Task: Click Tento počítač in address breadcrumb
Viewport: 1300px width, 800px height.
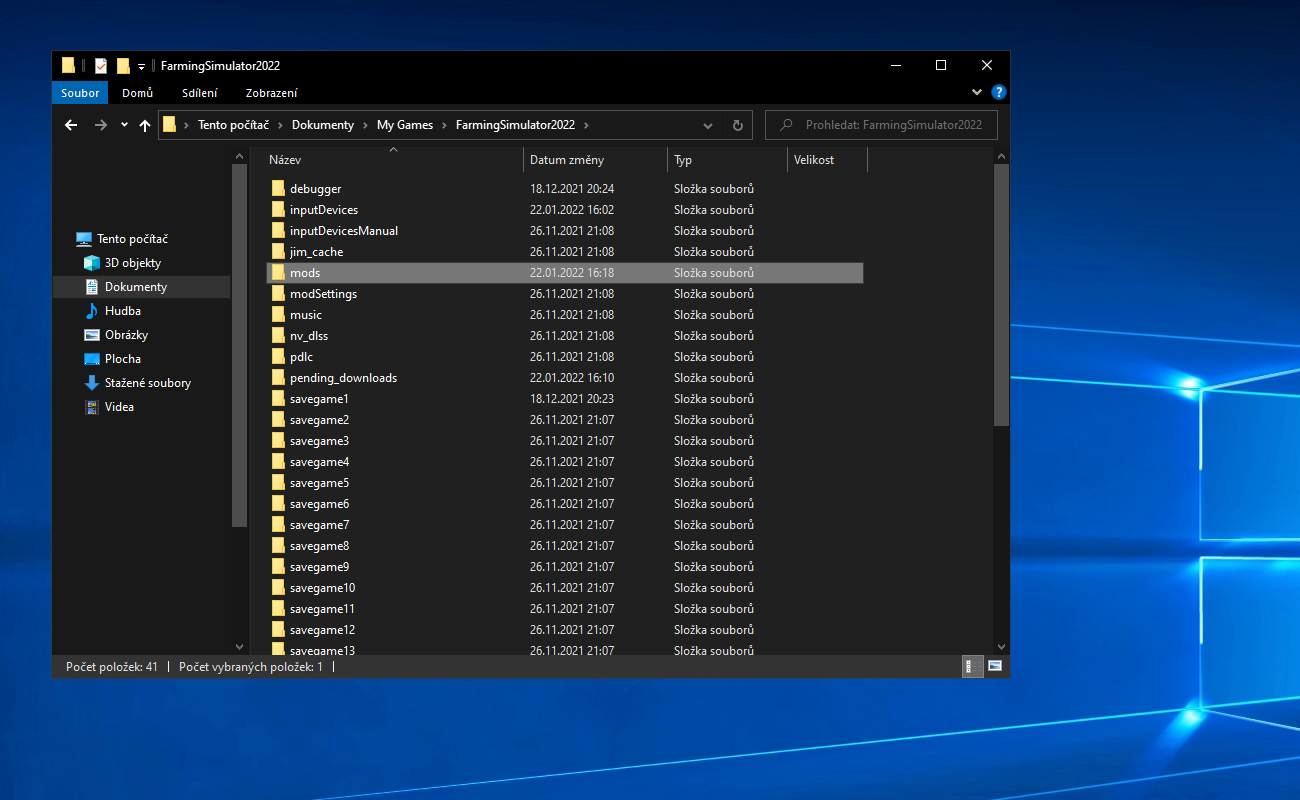Action: tap(232, 125)
